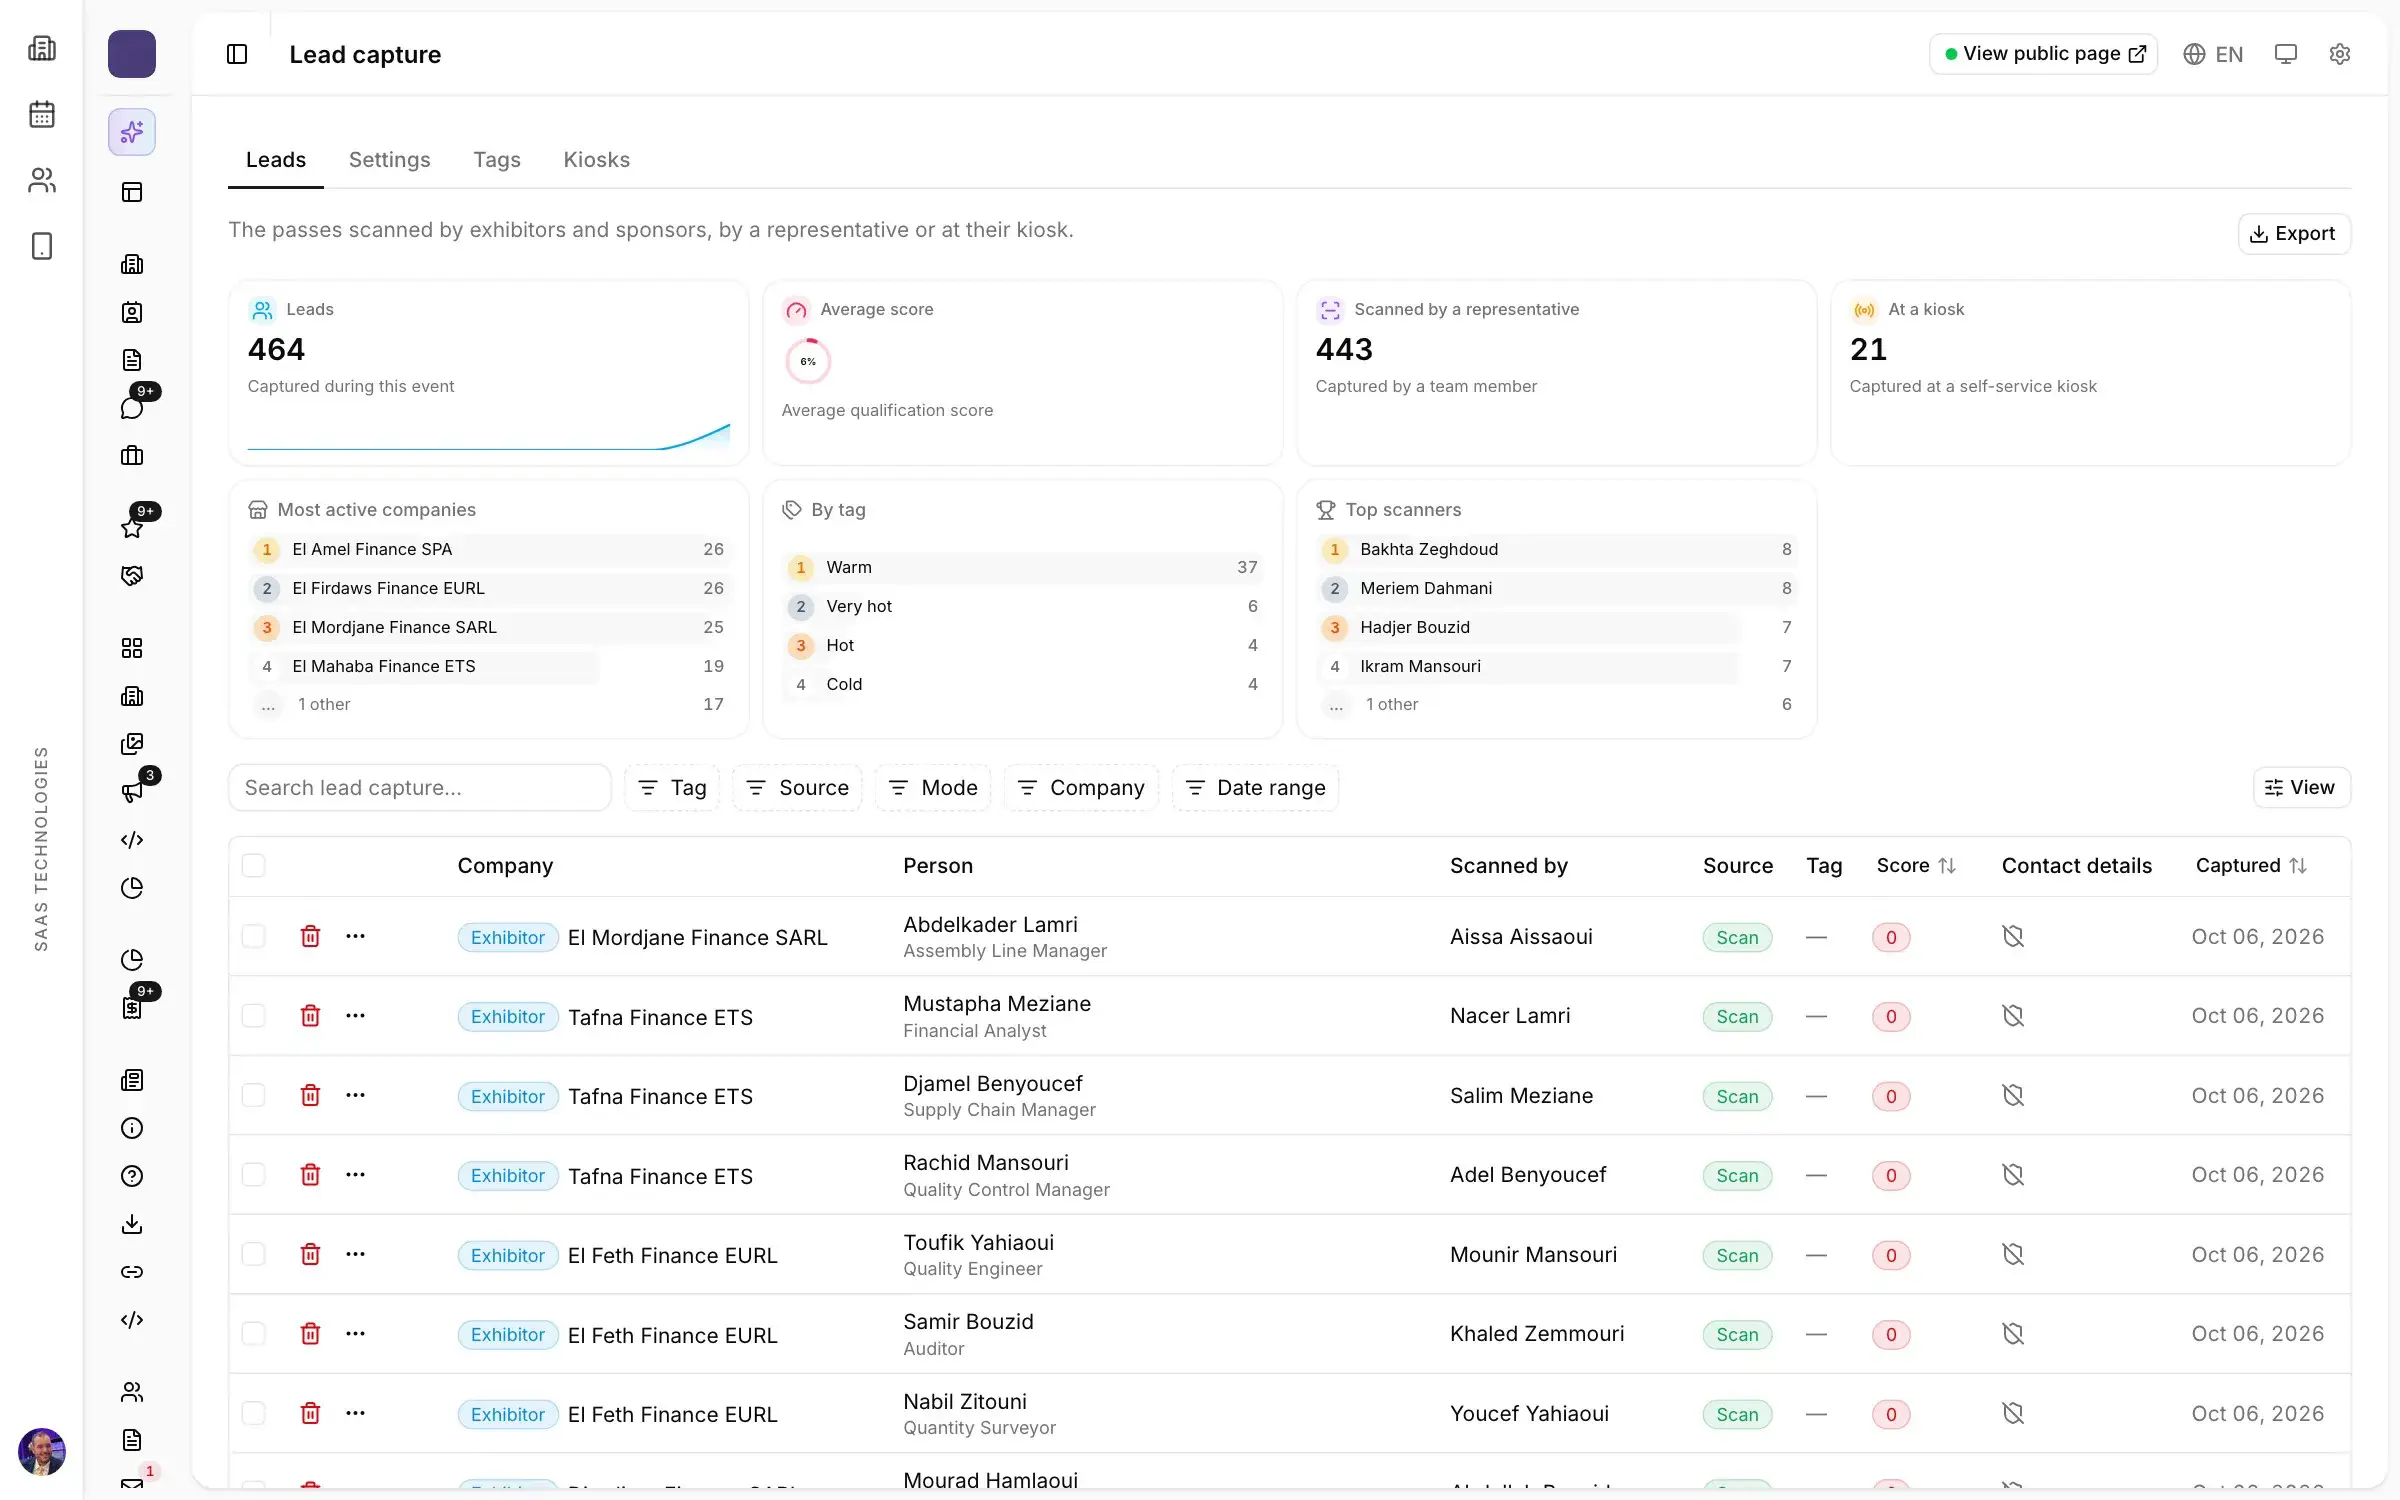Sort table by Captured column

click(x=2251, y=865)
